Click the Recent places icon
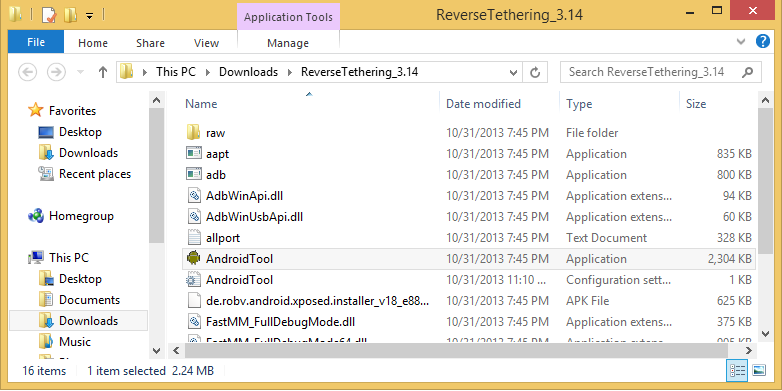This screenshot has width=782, height=391. click(46, 174)
